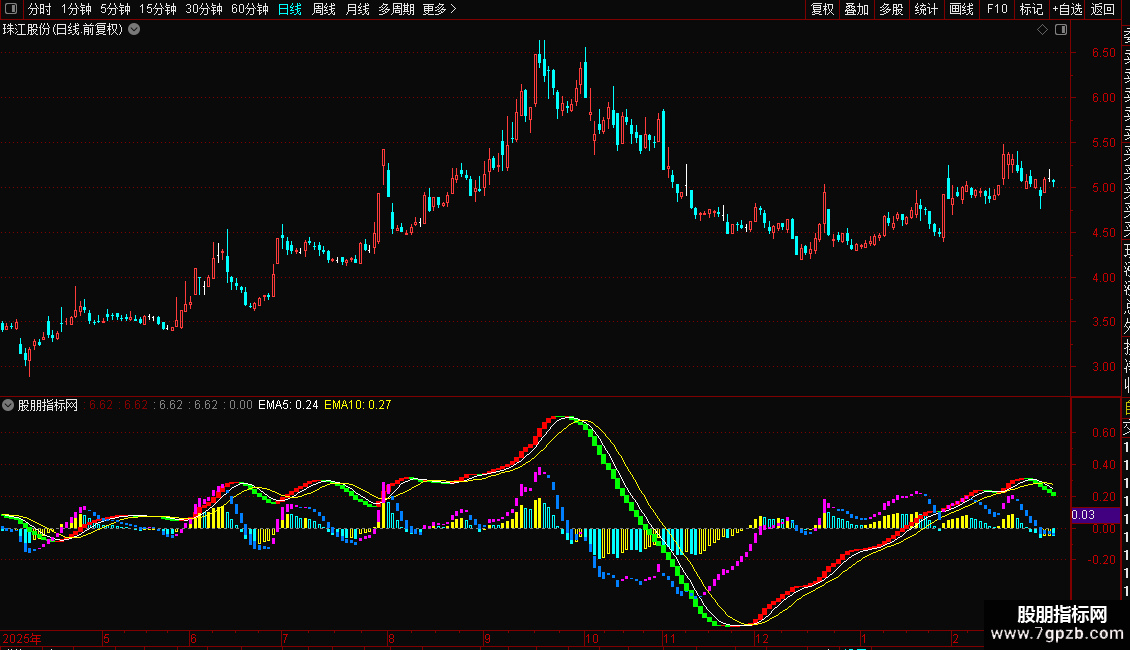
Task: Open the 统计 statistics tool
Action: pyautogui.click(x=926, y=9)
